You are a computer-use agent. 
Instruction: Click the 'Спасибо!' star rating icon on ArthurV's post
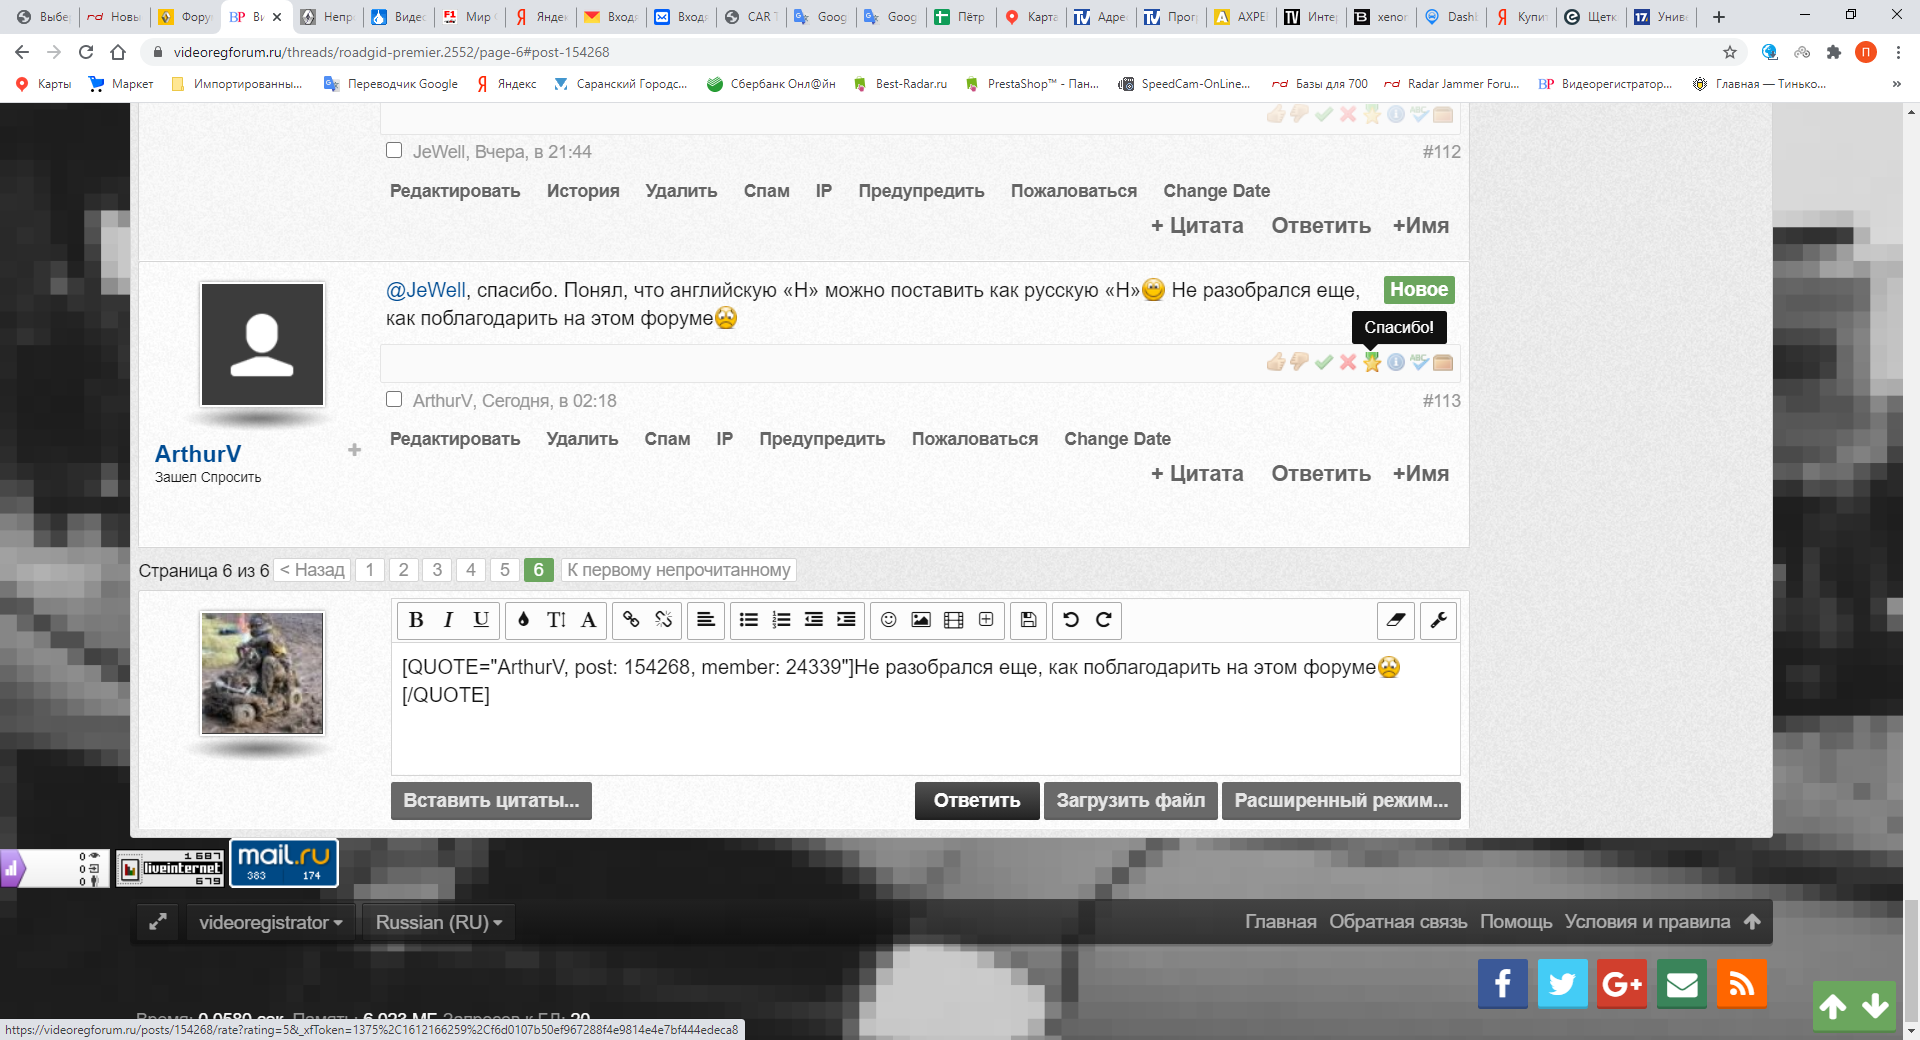[x=1372, y=362]
